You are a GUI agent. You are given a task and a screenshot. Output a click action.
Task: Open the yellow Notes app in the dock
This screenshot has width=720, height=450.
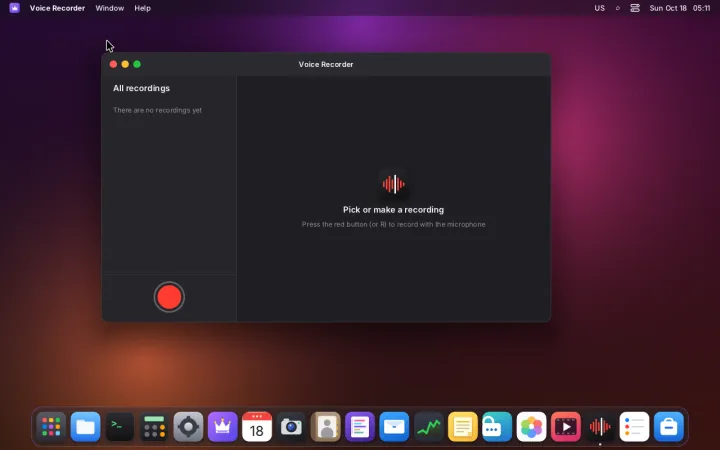[463, 427]
